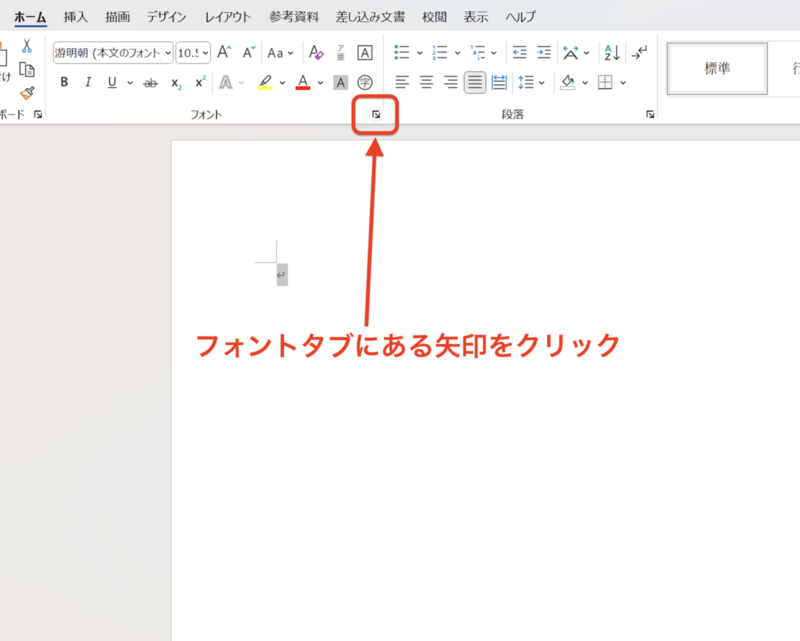
Task: Open Font dialog launcher arrow
Action: [376, 114]
